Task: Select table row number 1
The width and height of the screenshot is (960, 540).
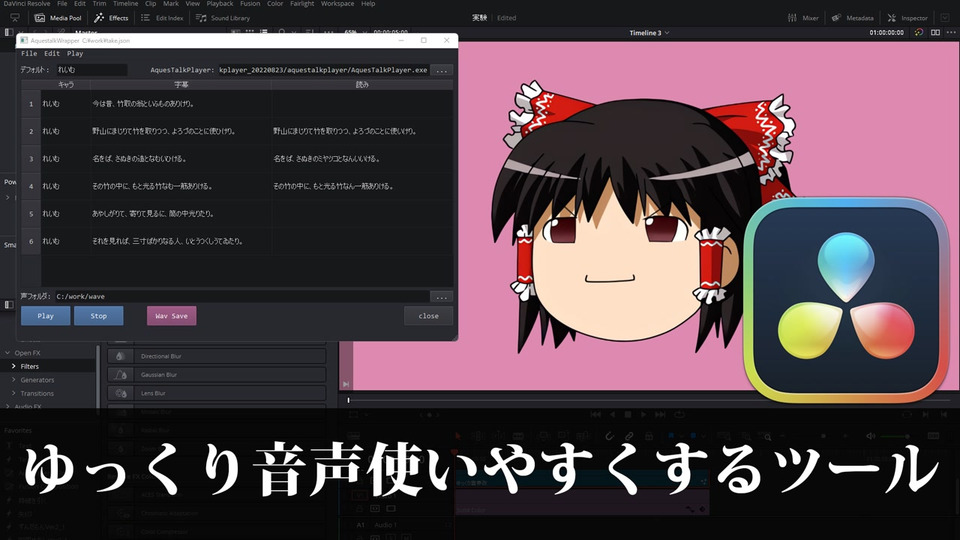Action: coord(31,104)
